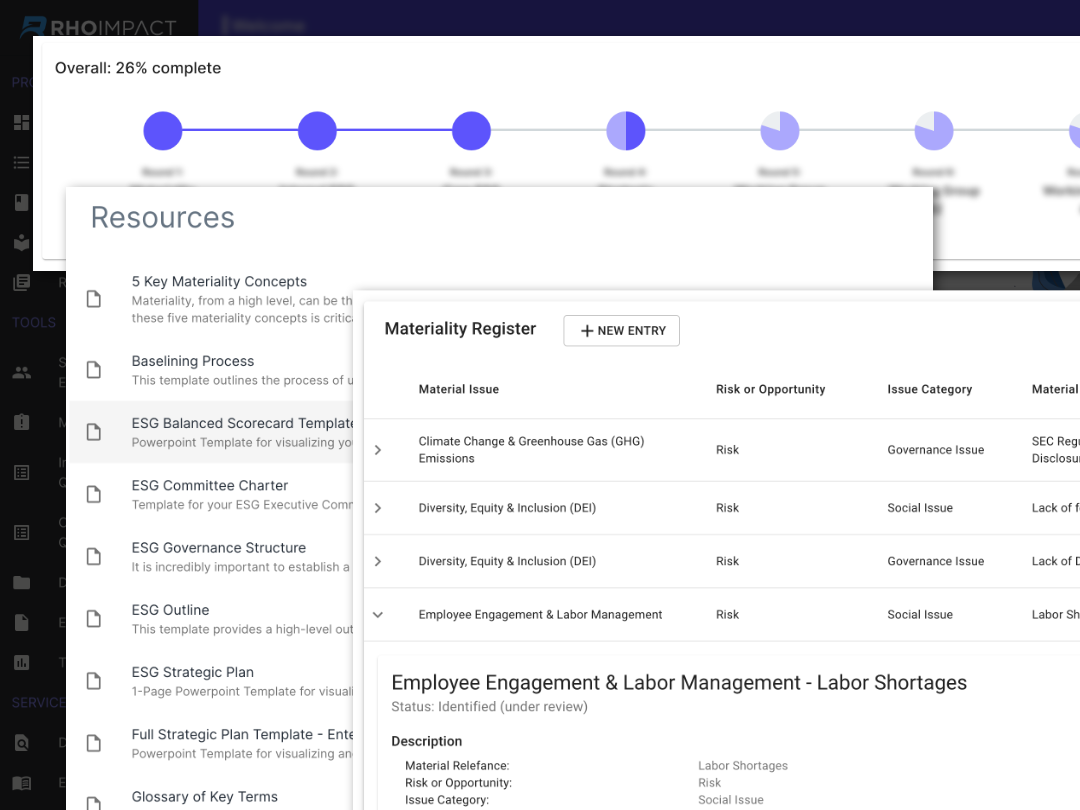This screenshot has height=810, width=1080.
Task: Click the Materiality Register heading
Action: (460, 329)
